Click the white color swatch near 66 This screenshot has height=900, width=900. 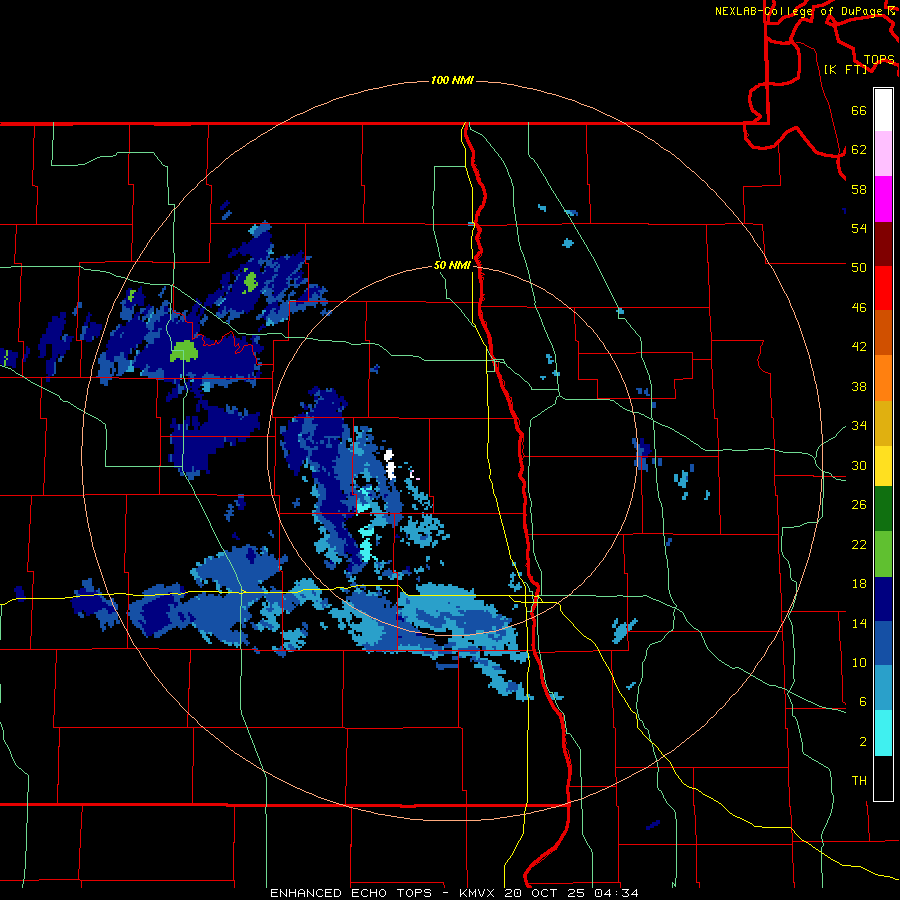(883, 110)
